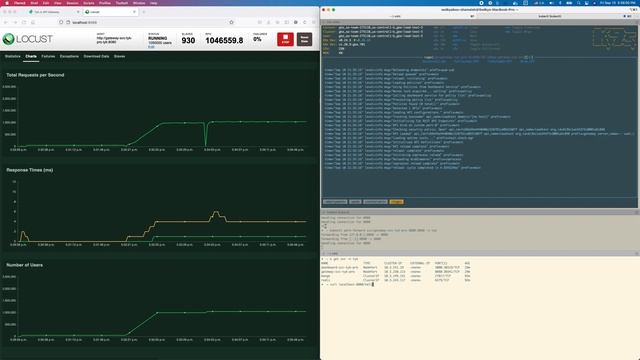The height and width of the screenshot is (360, 640).
Task: Click the host URL text in Locust header
Action: click(114, 40)
